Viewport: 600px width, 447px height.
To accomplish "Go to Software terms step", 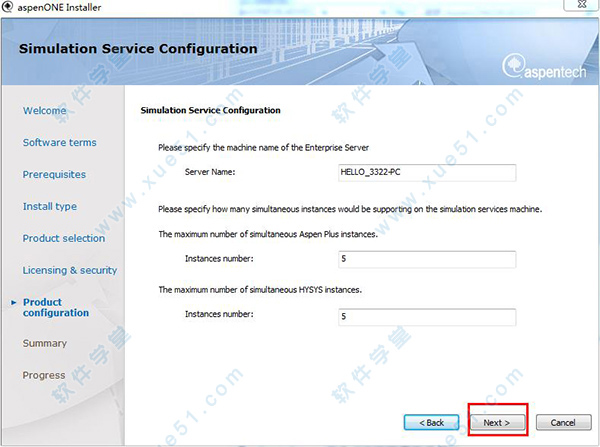I will click(59, 142).
